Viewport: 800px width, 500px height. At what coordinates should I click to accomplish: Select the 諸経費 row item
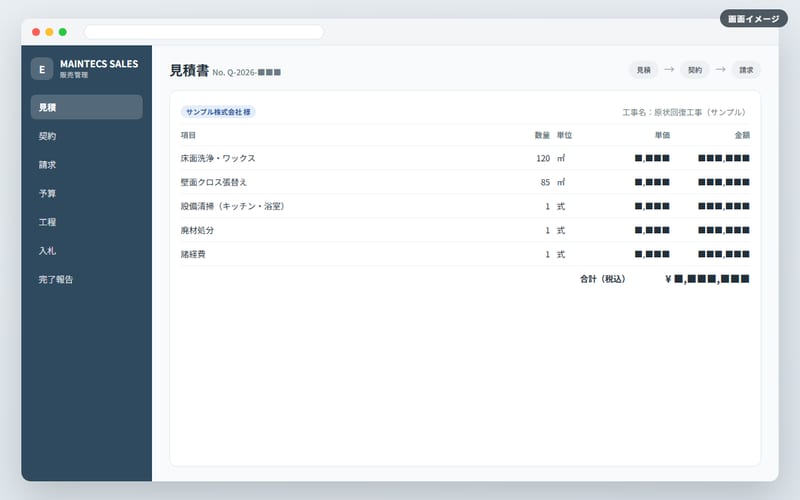pos(193,254)
